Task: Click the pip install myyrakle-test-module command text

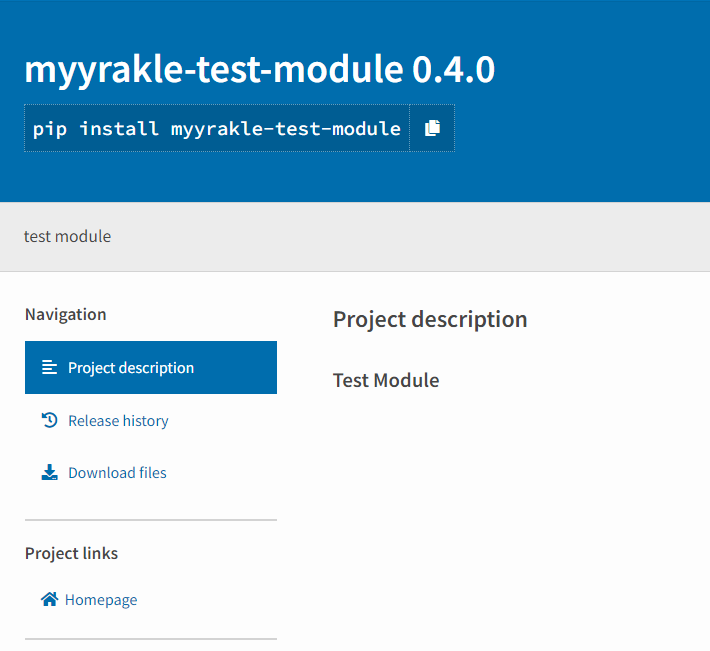Action: click(216, 129)
